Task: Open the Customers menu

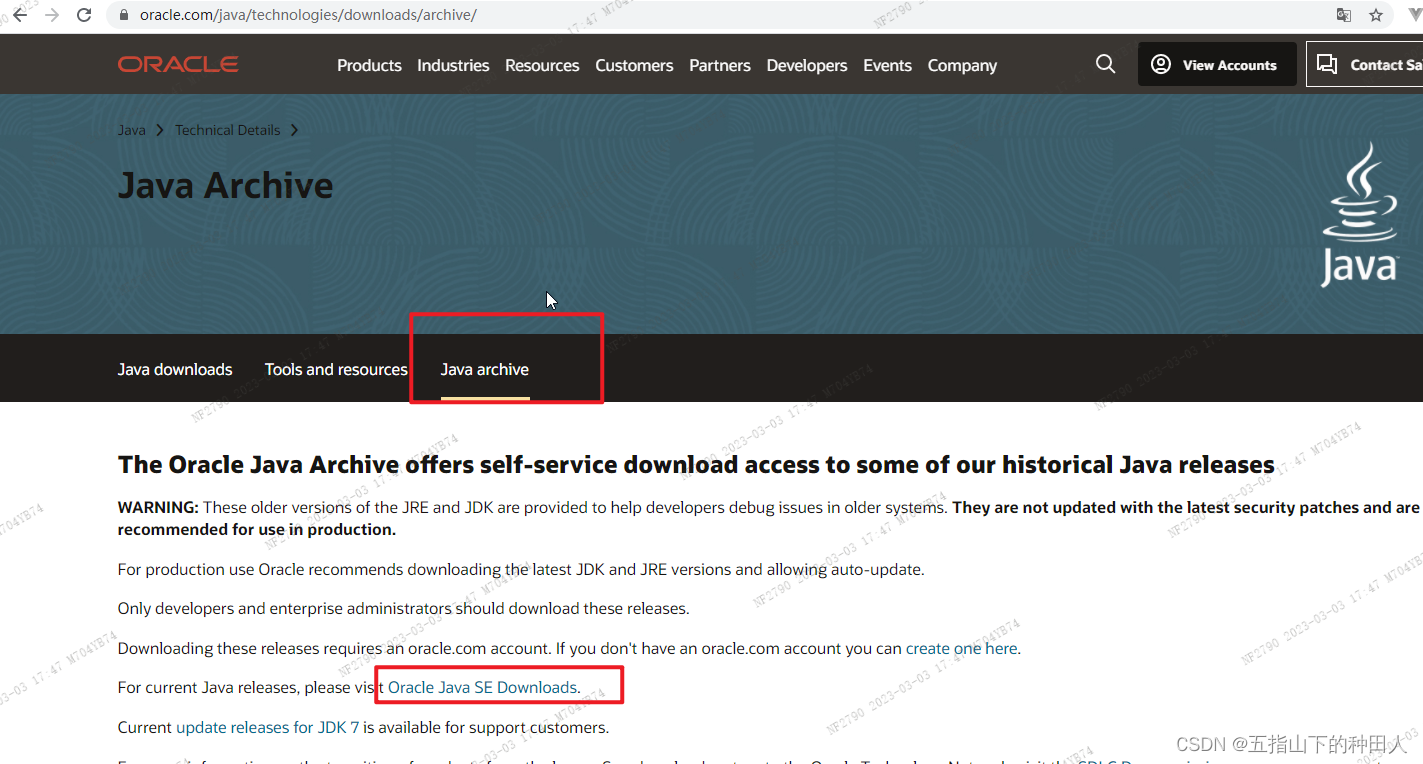Action: click(x=634, y=65)
